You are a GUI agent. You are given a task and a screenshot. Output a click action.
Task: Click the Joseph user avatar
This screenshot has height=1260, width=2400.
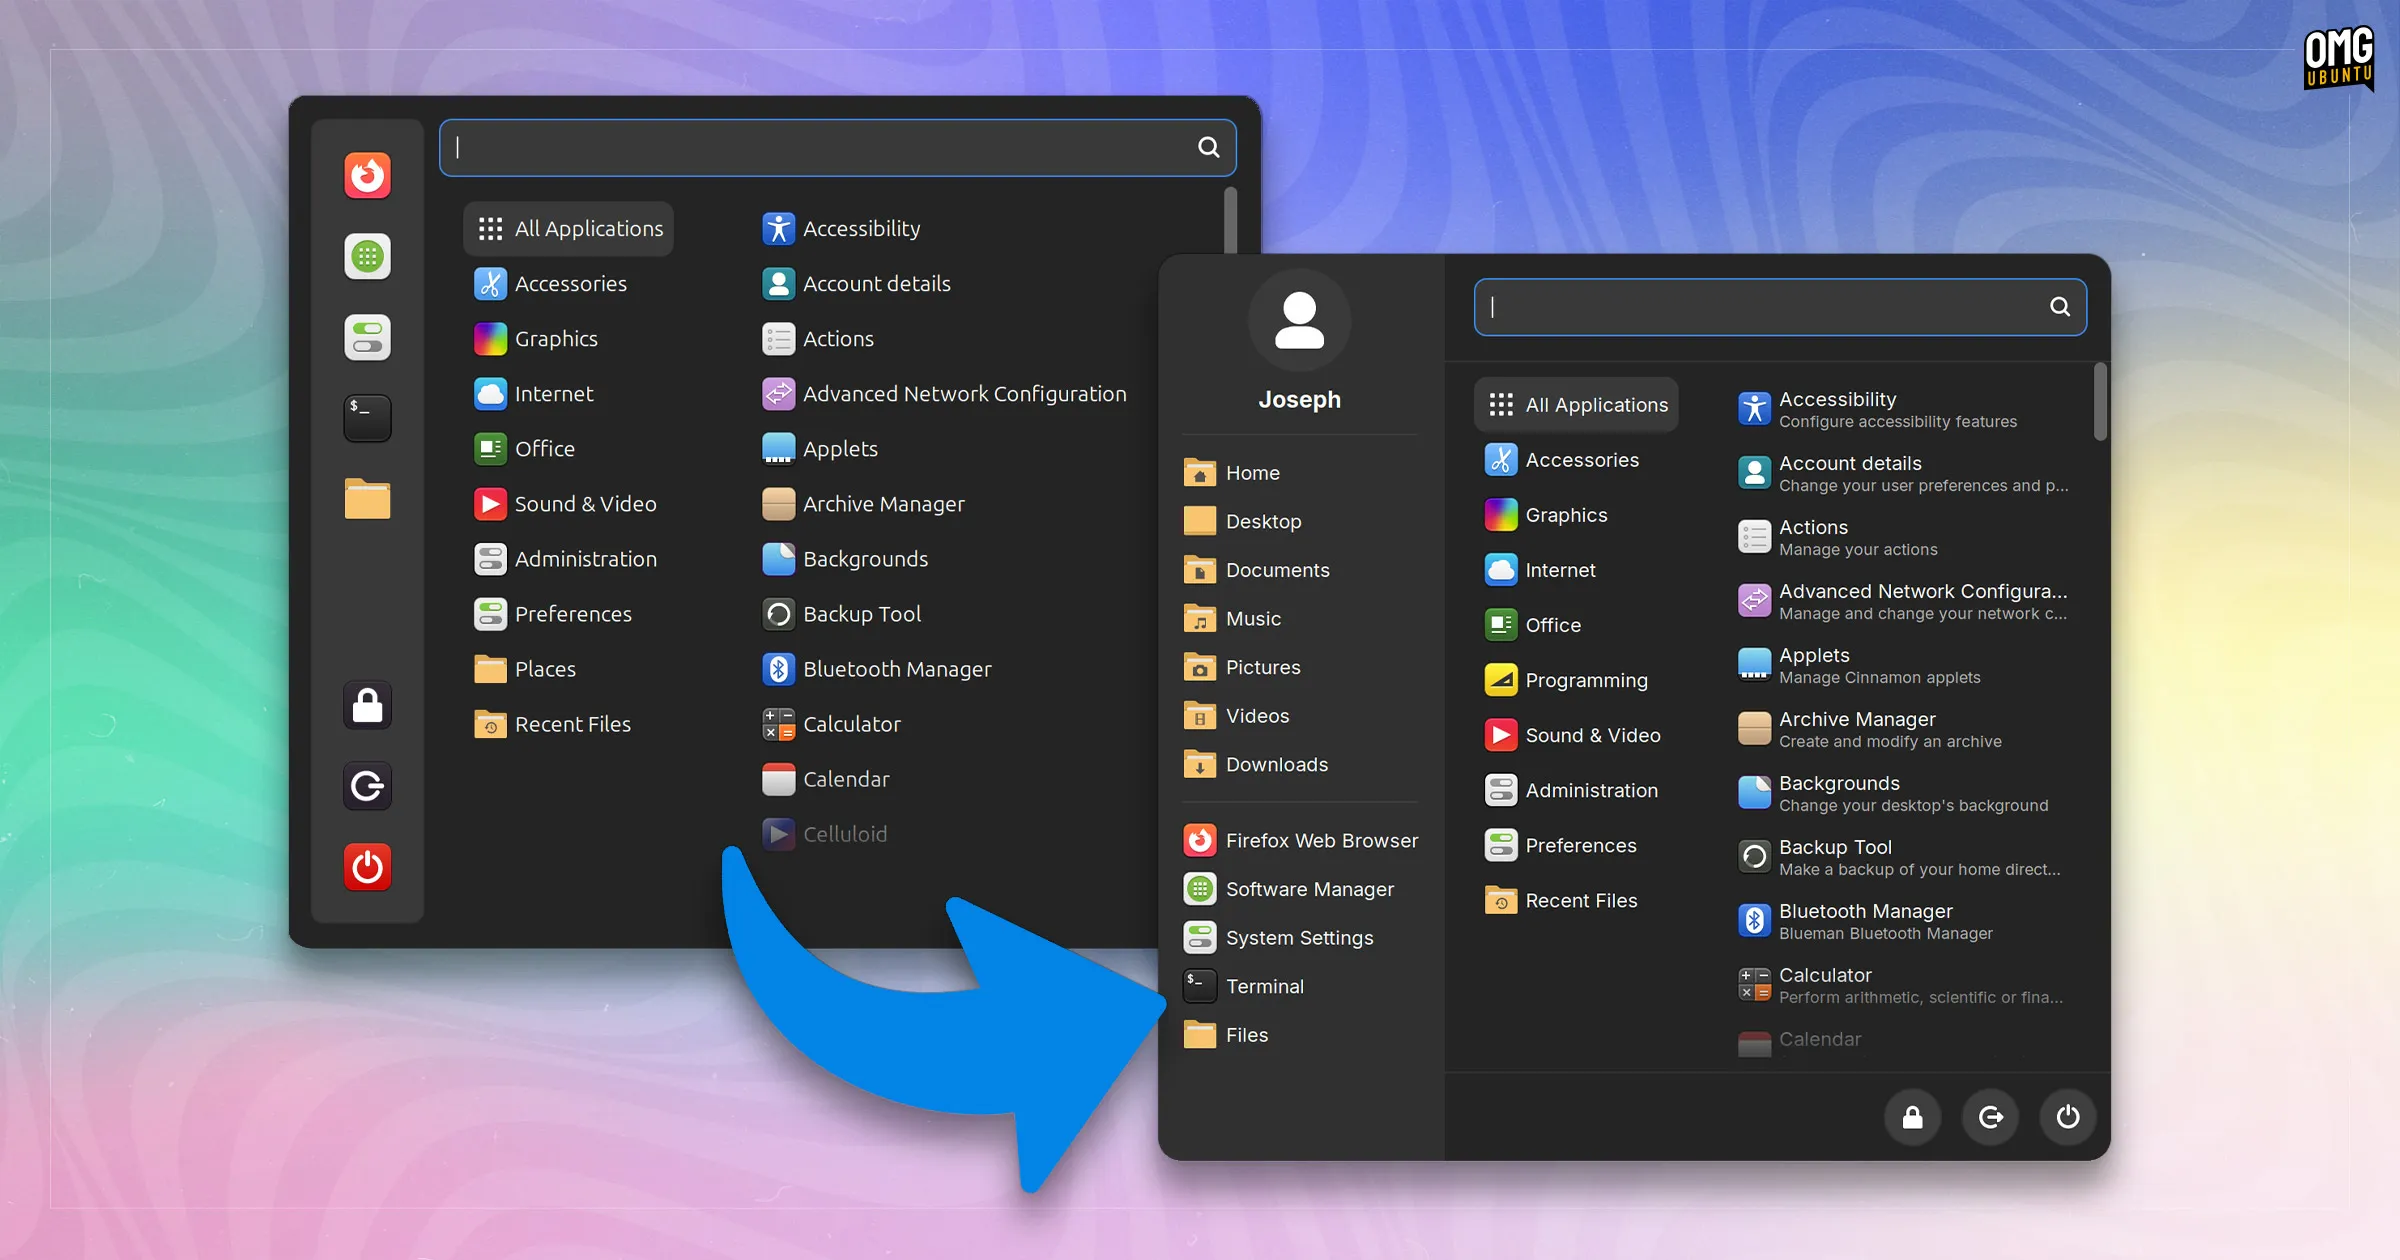(1299, 320)
